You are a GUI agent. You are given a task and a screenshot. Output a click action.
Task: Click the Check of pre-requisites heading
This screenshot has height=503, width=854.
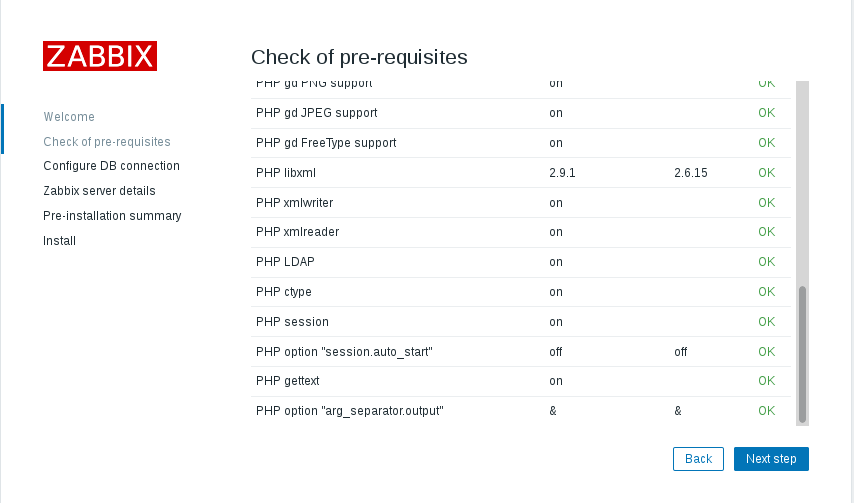[359, 57]
